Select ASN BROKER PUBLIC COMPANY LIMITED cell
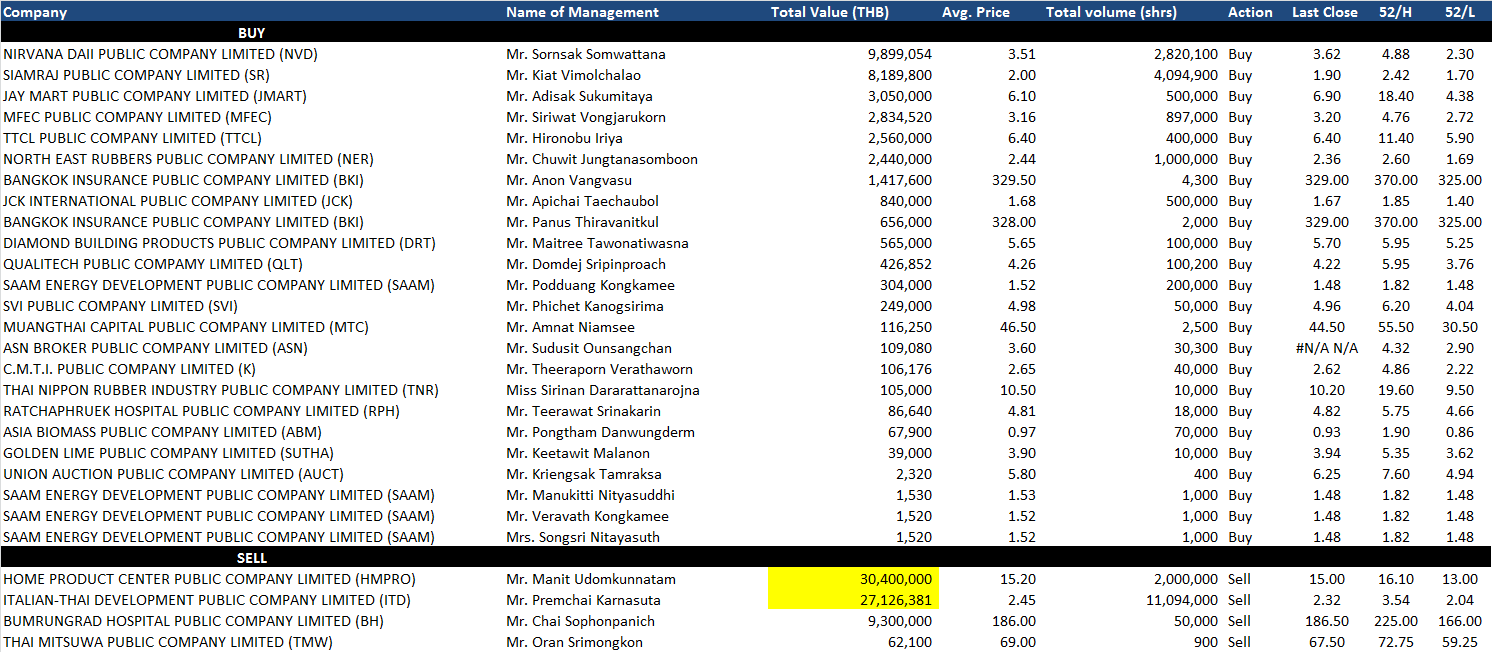Screen dimensions: 1492x652 (155, 348)
